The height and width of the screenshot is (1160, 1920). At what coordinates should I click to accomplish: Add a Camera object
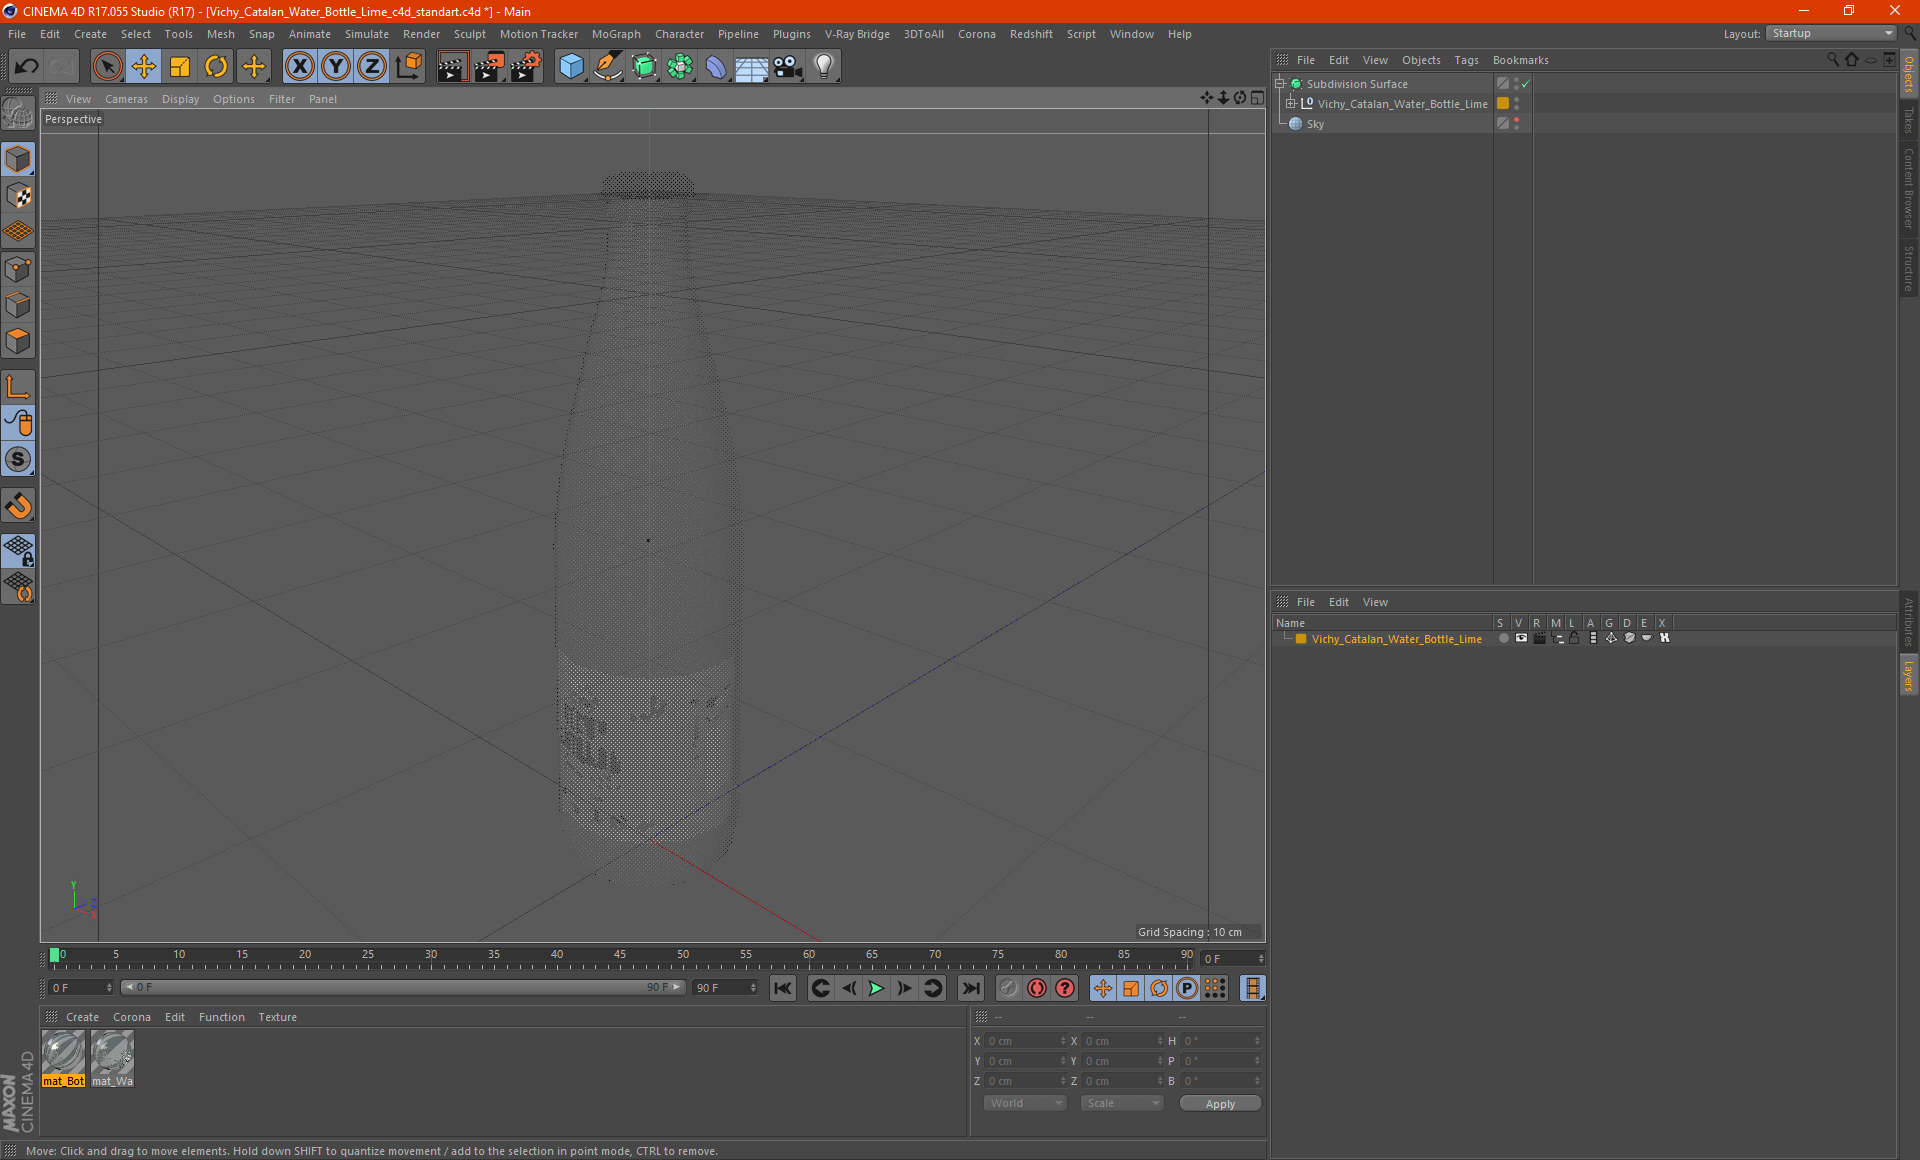click(x=788, y=67)
